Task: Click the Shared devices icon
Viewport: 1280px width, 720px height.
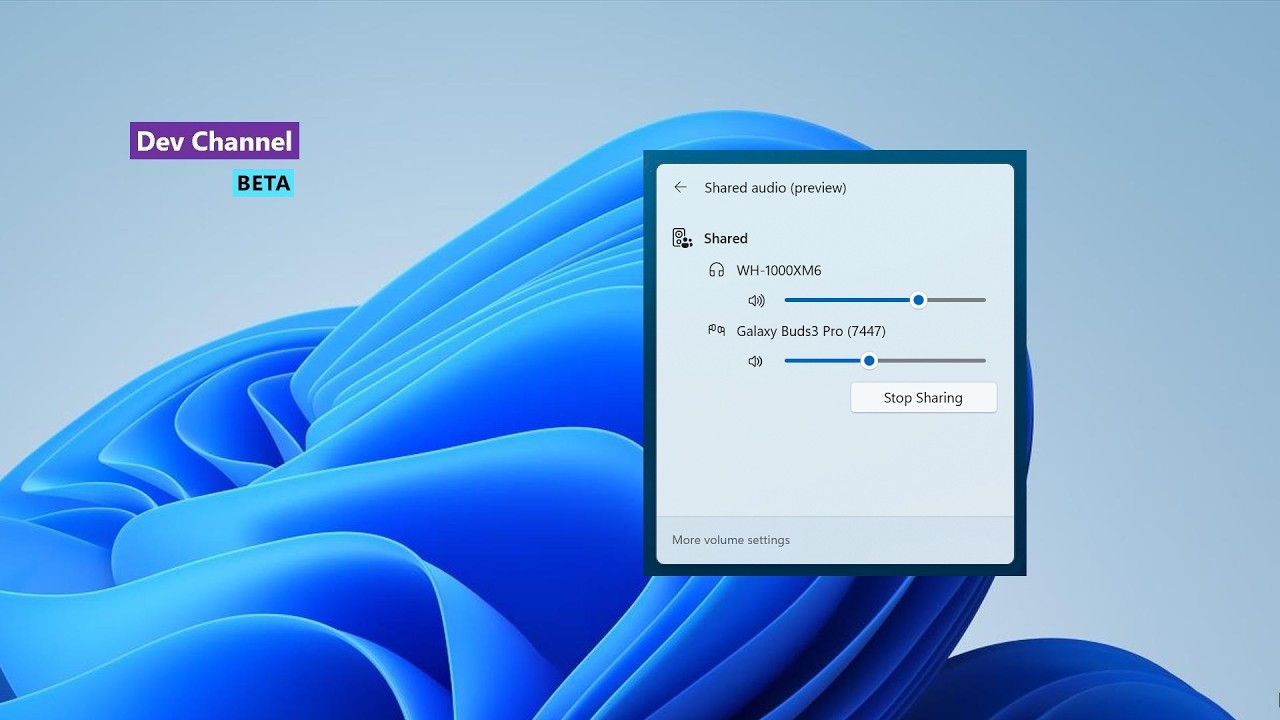Action: 682,238
